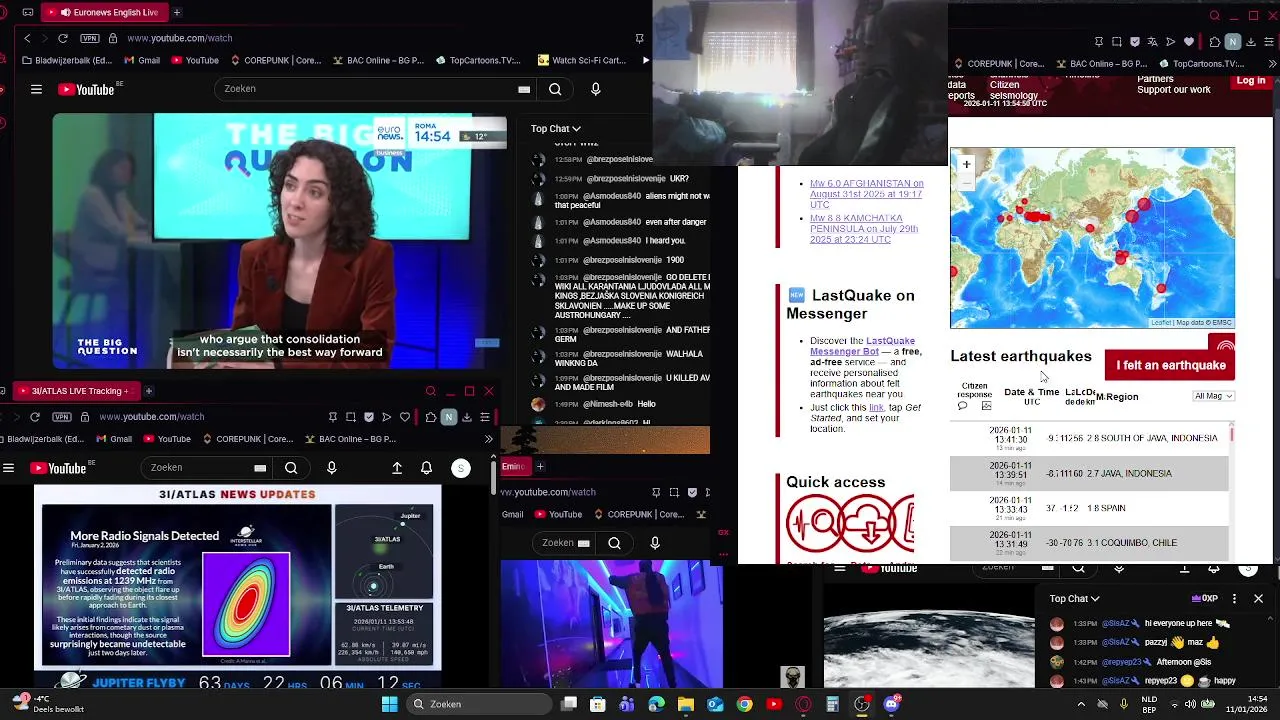Click search magnifier in Euronews YouTube window
This screenshot has height=720, width=1280.
(x=555, y=89)
